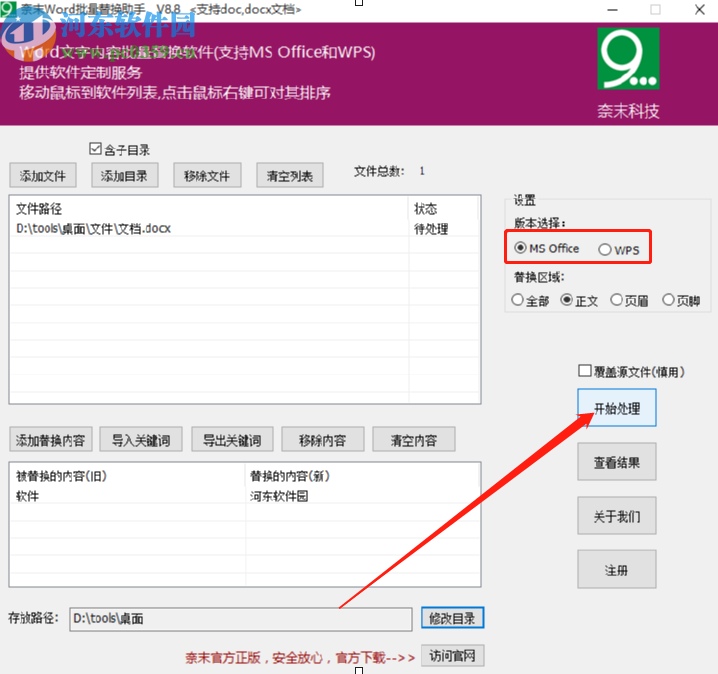The height and width of the screenshot is (674, 718).
Task: Select the MS Office radio button
Action: click(x=520, y=248)
